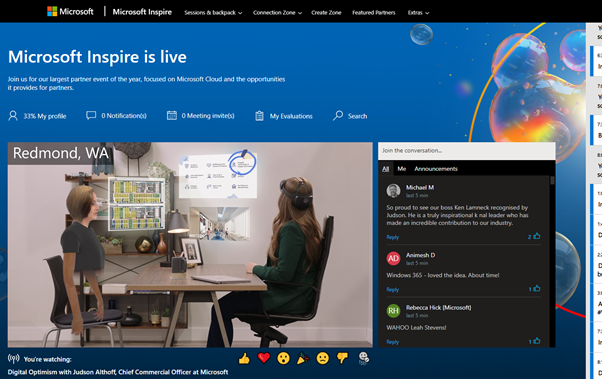
Task: Open the Search magnifier icon
Action: [x=338, y=116]
